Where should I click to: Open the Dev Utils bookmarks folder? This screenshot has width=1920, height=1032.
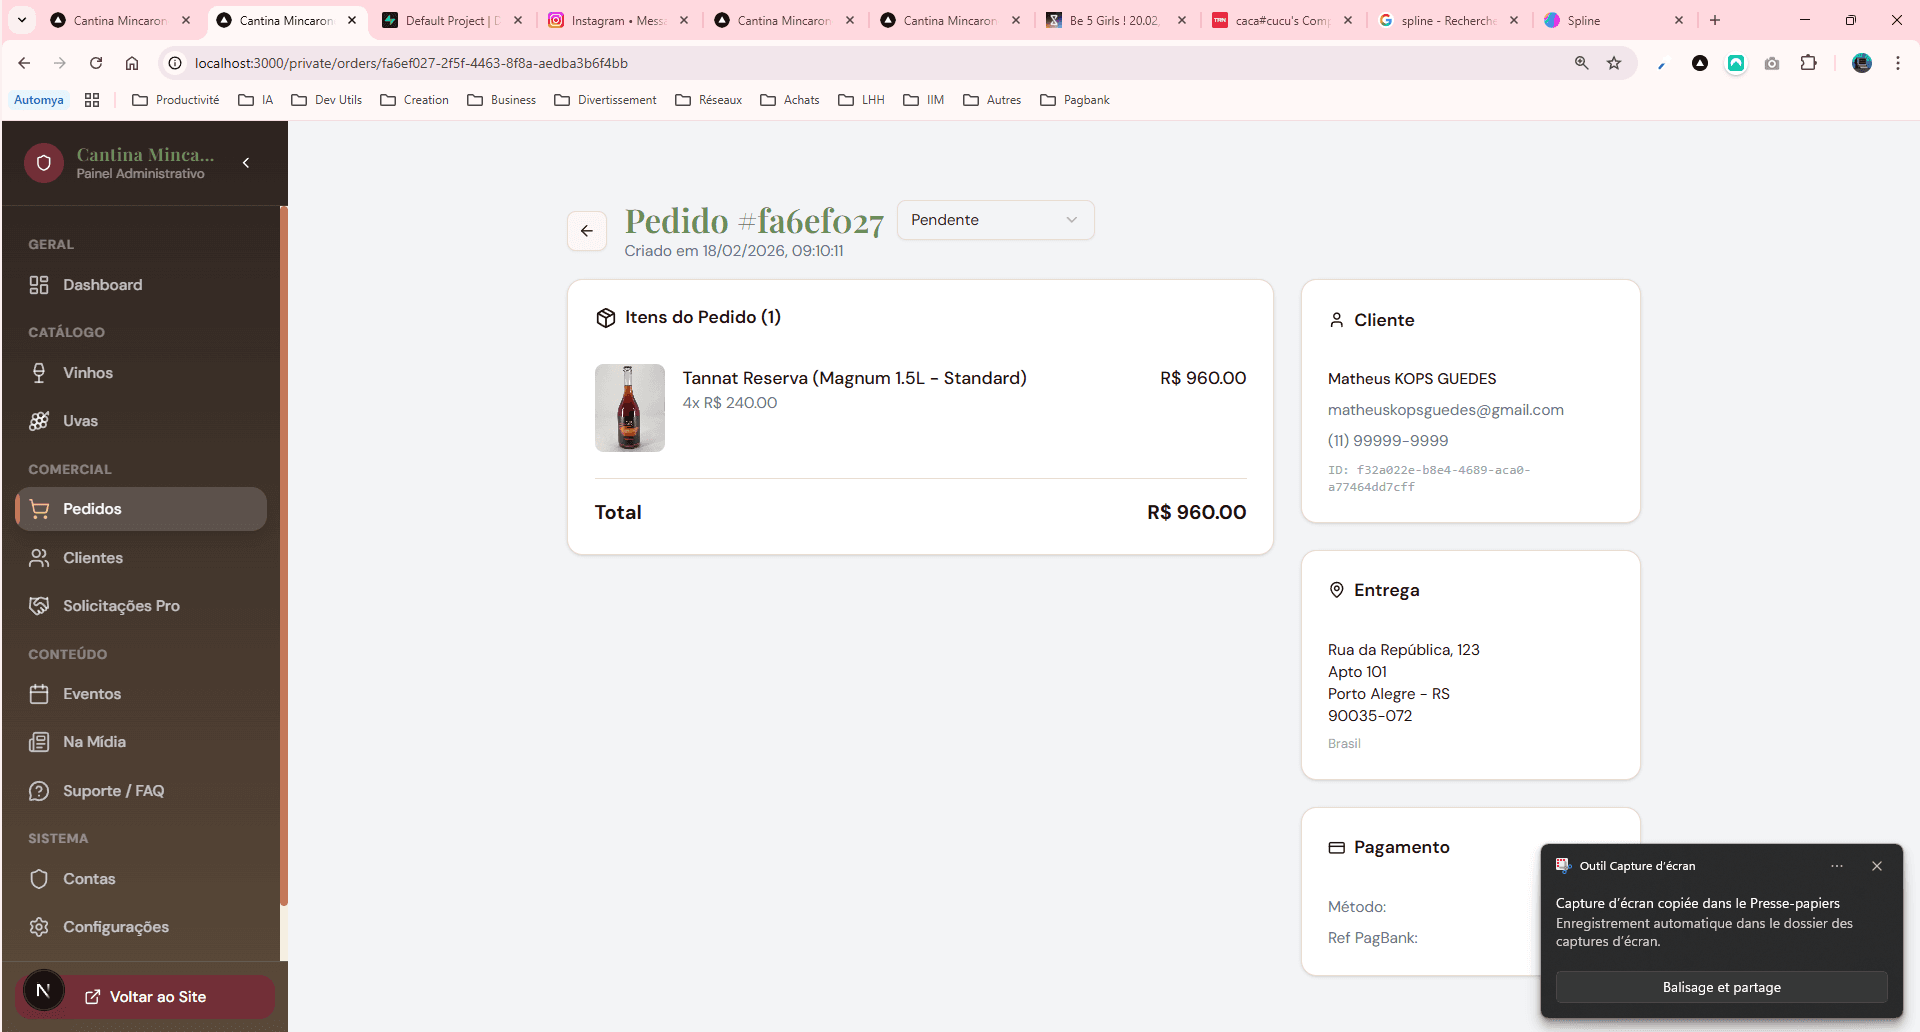coord(327,100)
